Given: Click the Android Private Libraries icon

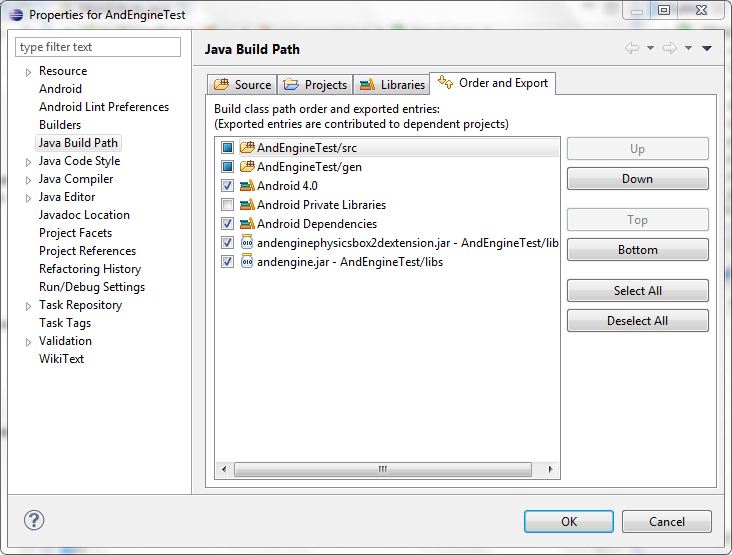Looking at the screenshot, I should (247, 205).
